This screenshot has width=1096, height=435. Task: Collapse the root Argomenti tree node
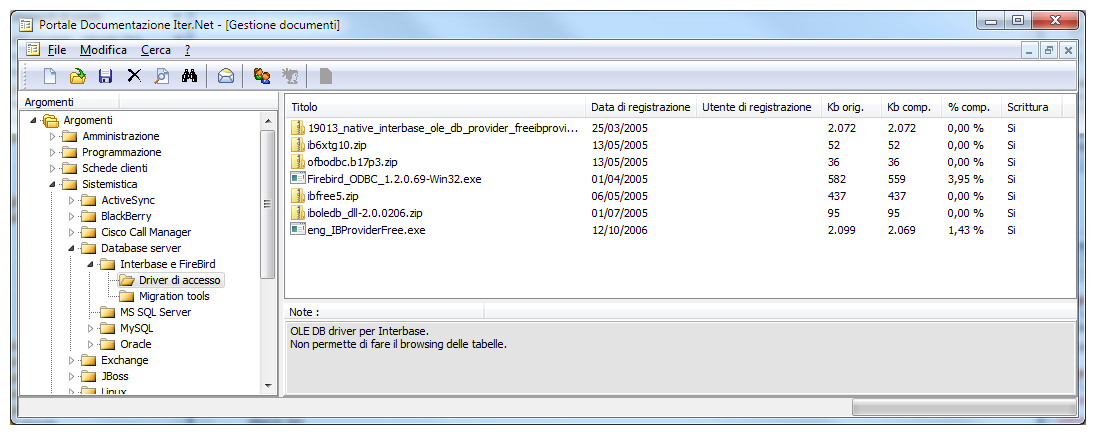[x=34, y=120]
